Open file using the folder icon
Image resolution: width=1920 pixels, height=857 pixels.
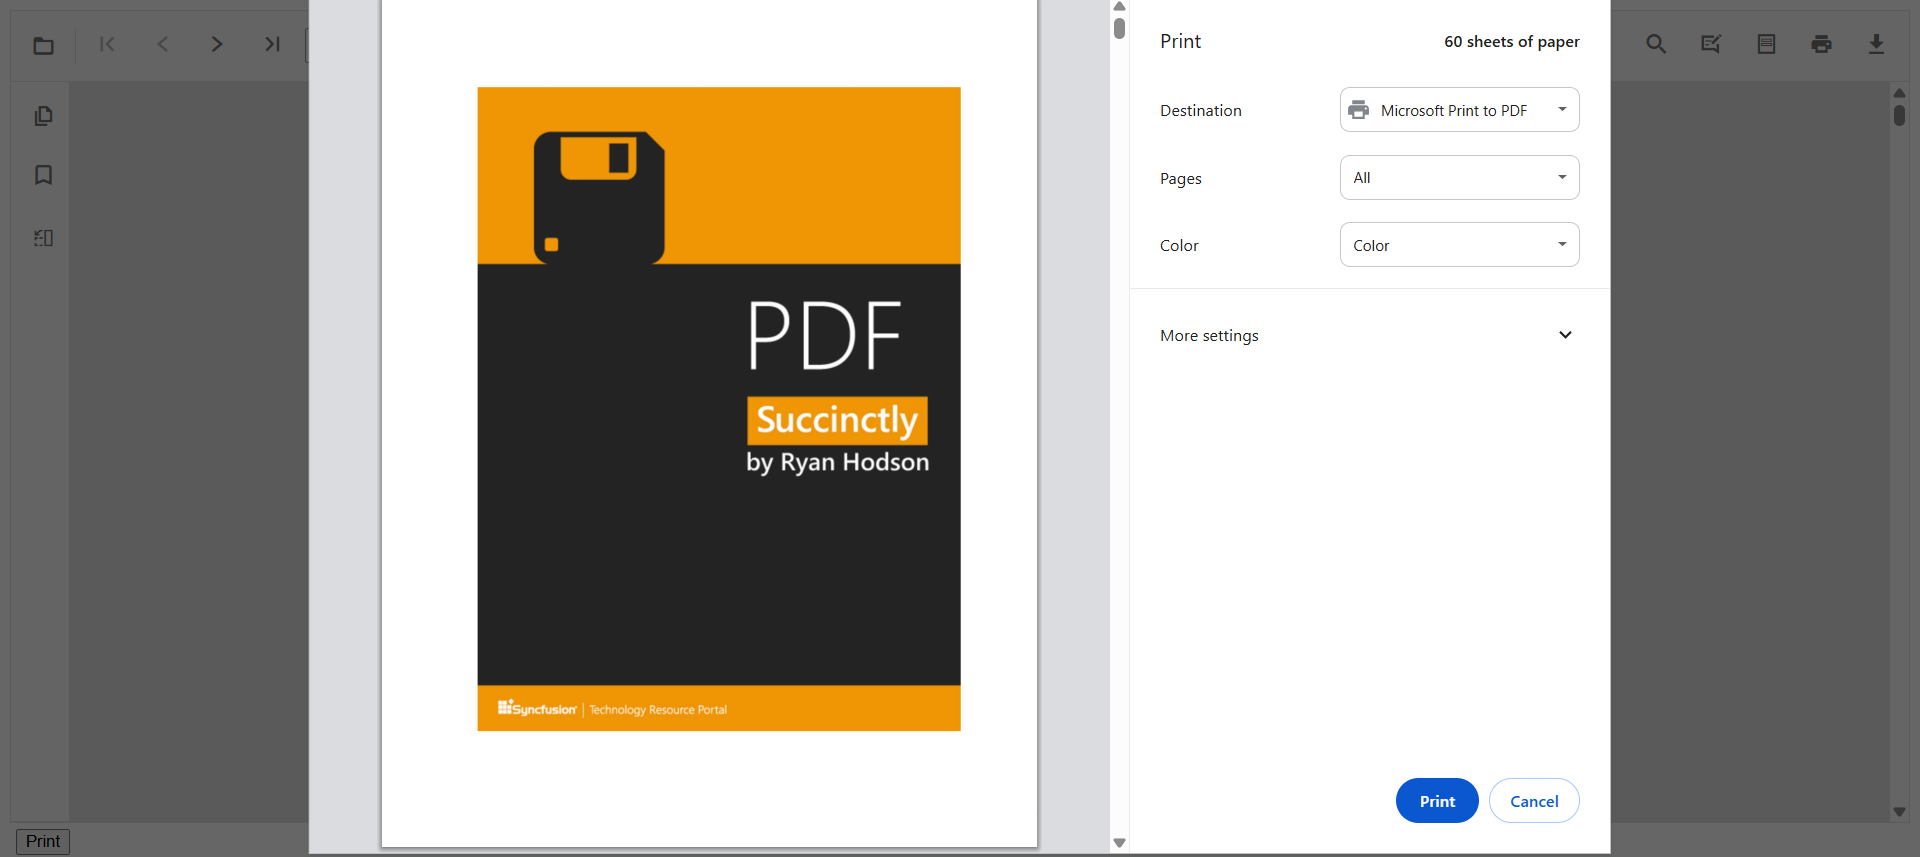click(43, 45)
